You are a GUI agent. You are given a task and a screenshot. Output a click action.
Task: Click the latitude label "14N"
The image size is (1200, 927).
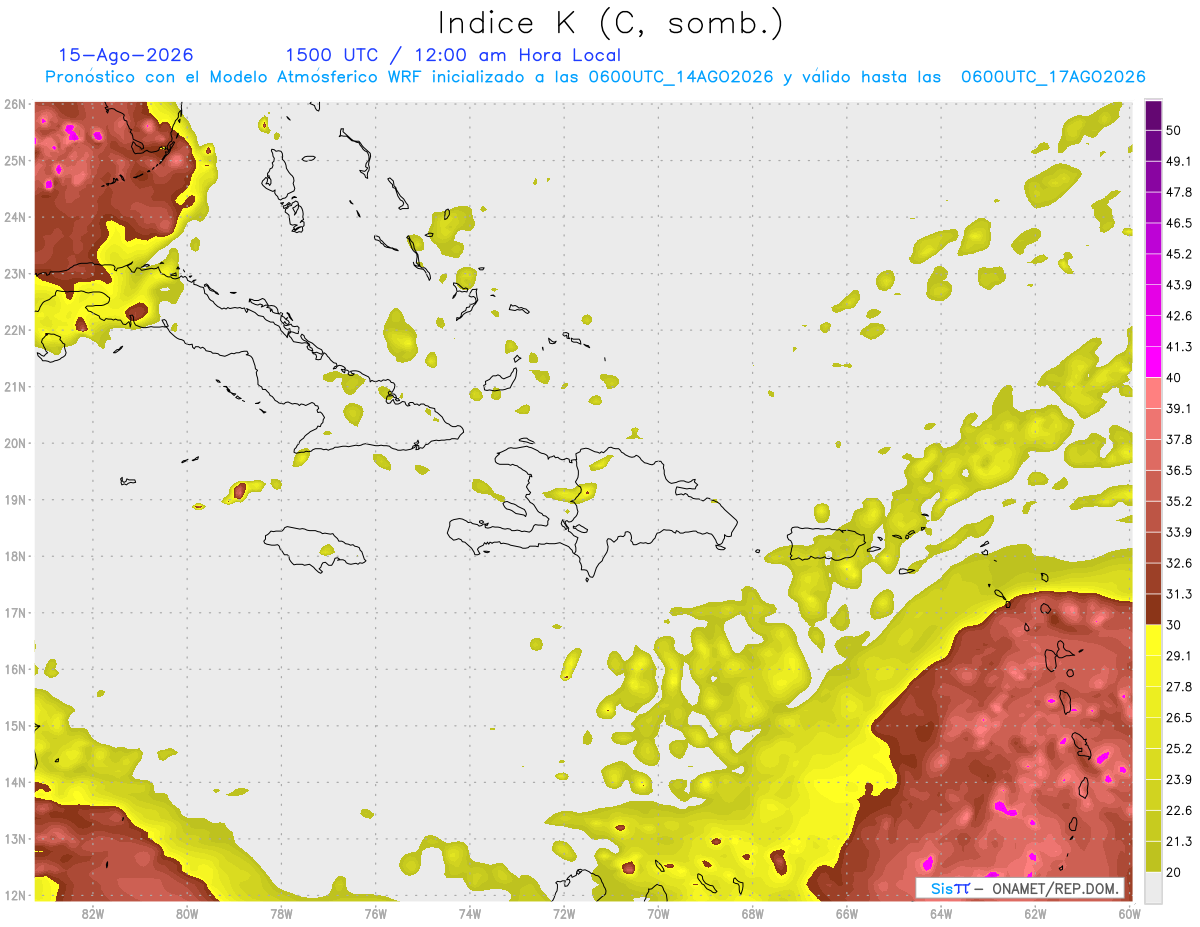pyautogui.click(x=15, y=782)
